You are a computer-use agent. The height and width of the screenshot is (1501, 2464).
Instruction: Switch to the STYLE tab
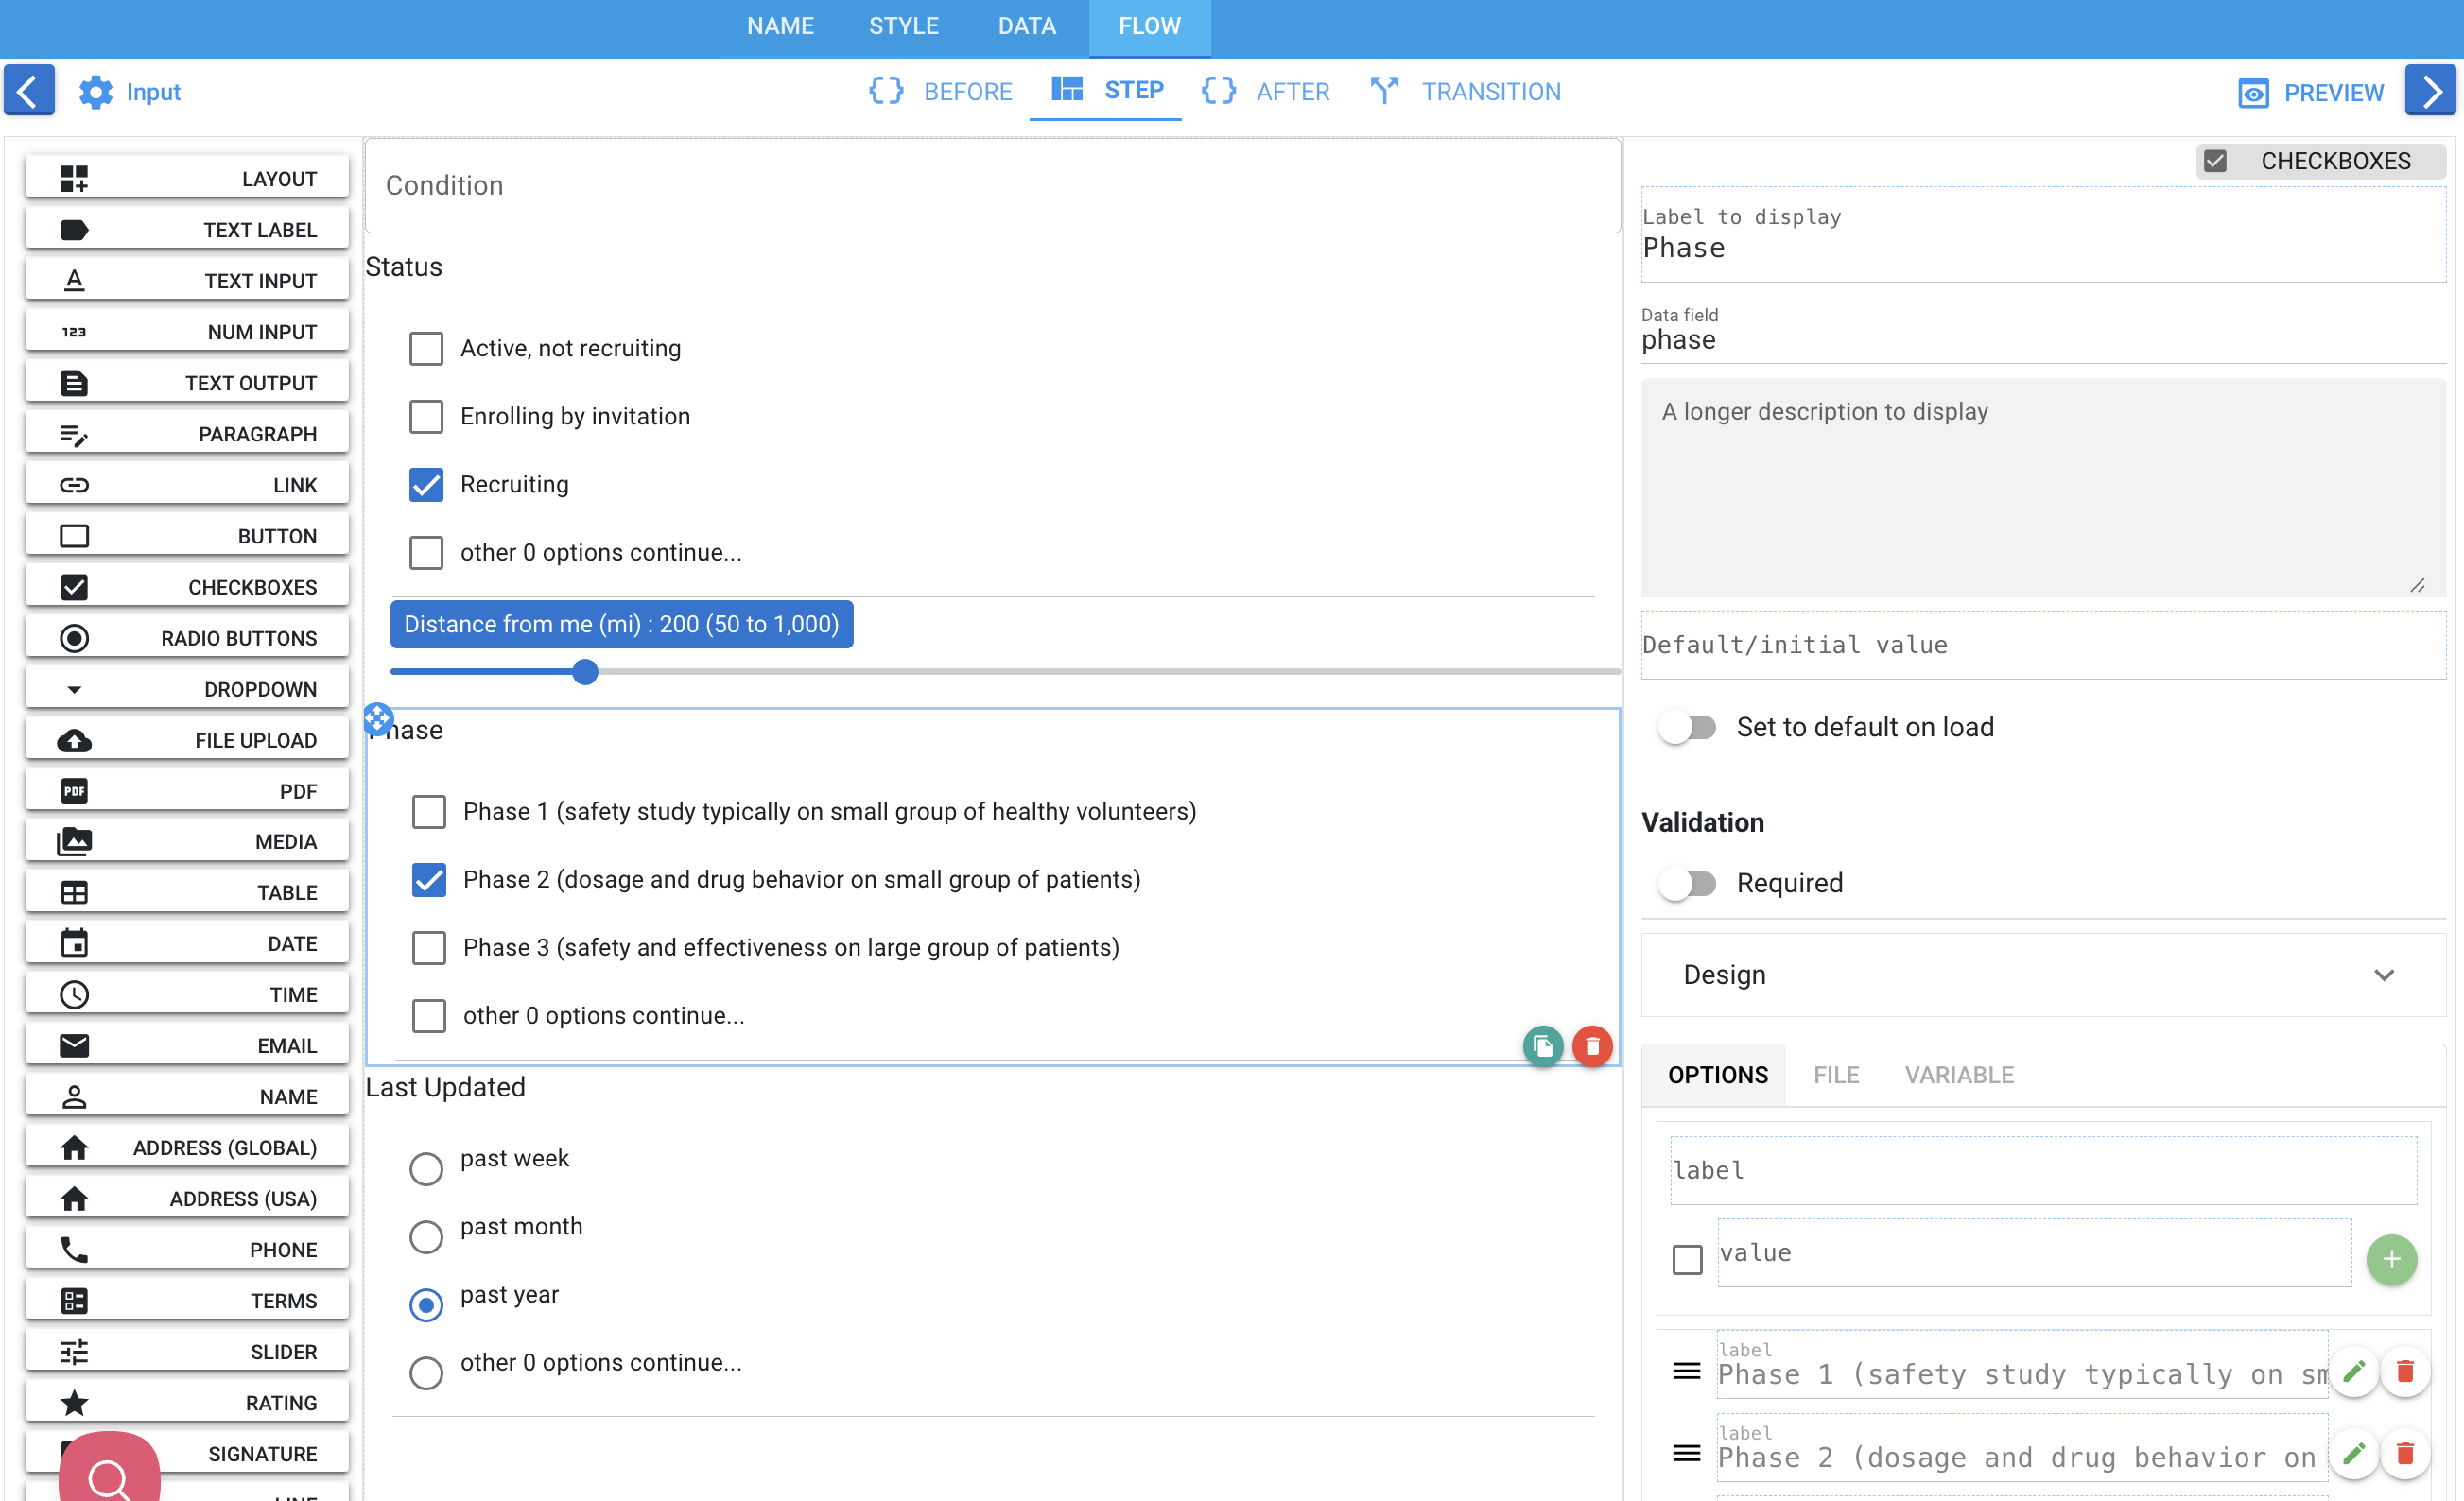[903, 27]
